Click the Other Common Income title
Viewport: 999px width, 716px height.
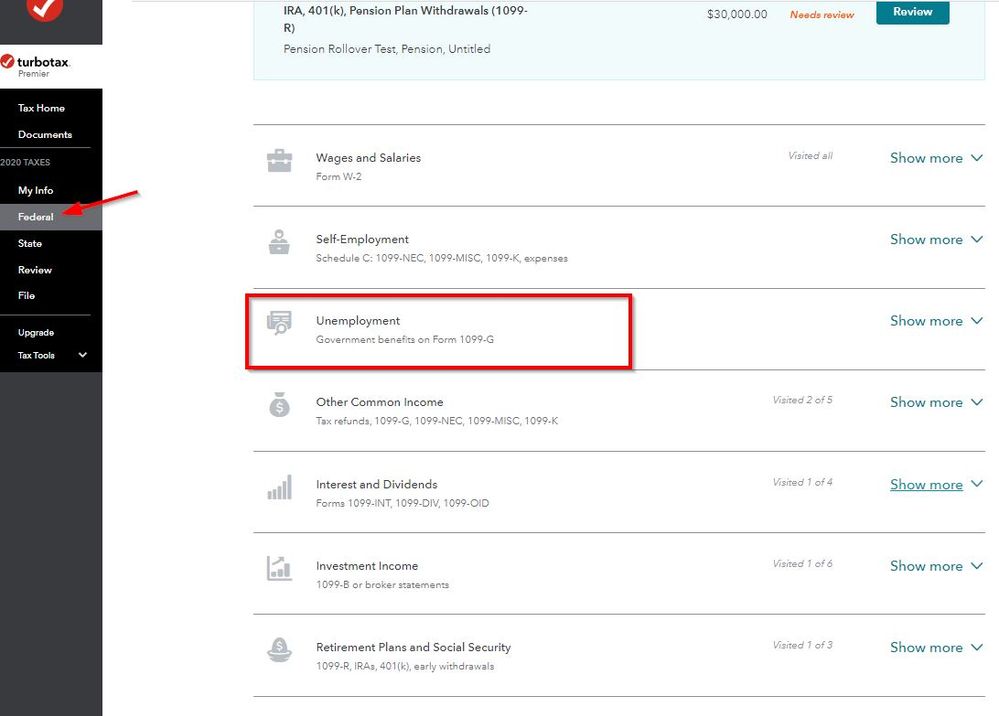[380, 403]
